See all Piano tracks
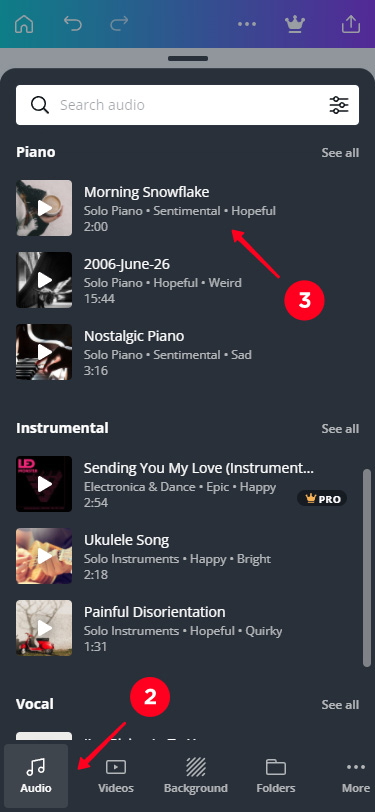The image size is (375, 812). point(340,153)
